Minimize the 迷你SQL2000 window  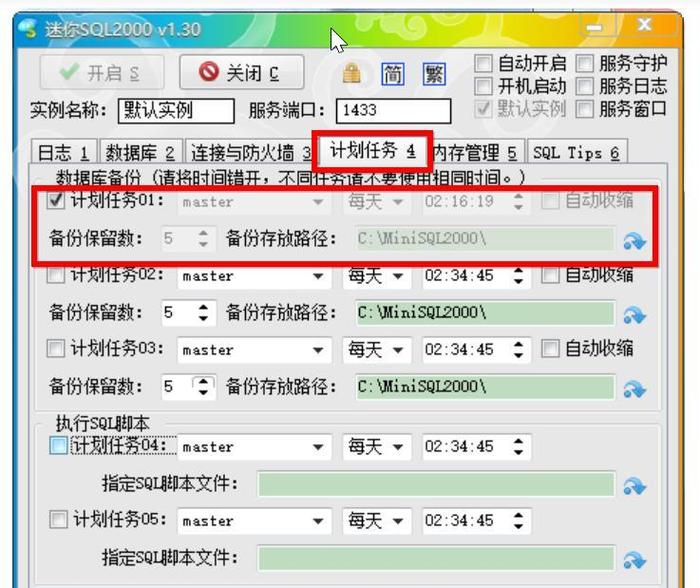click(594, 27)
